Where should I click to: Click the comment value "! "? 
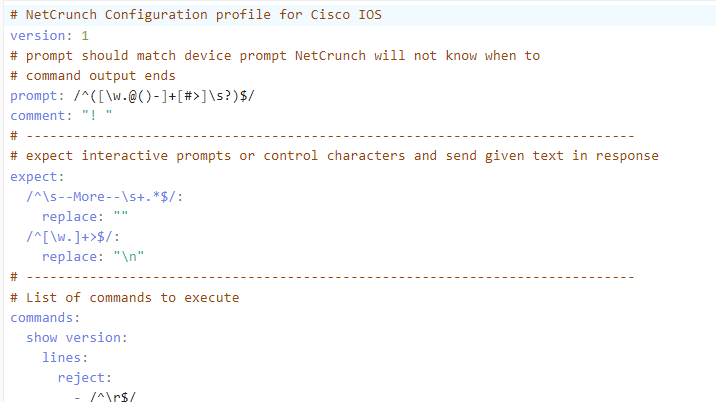coord(97,116)
